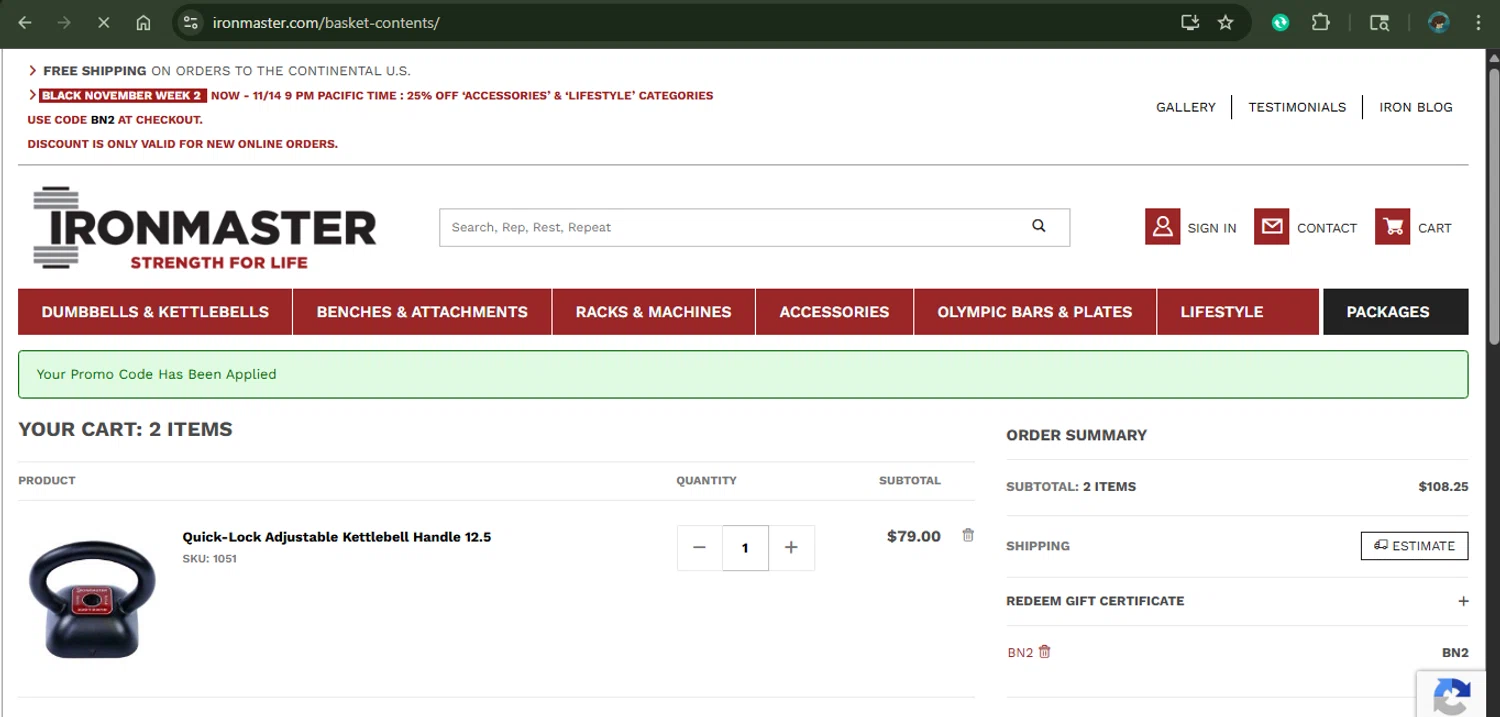Click the reCAPTCHA badge
The height and width of the screenshot is (717, 1500).
point(1451,693)
